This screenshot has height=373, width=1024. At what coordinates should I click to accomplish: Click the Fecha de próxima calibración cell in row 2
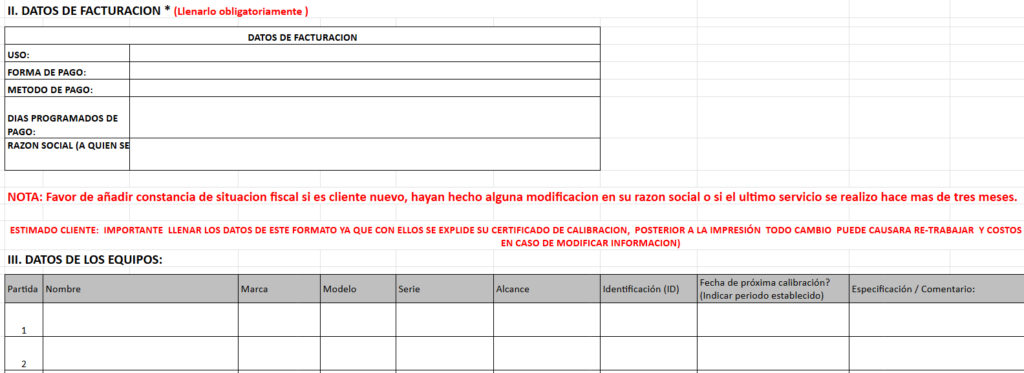[773, 353]
